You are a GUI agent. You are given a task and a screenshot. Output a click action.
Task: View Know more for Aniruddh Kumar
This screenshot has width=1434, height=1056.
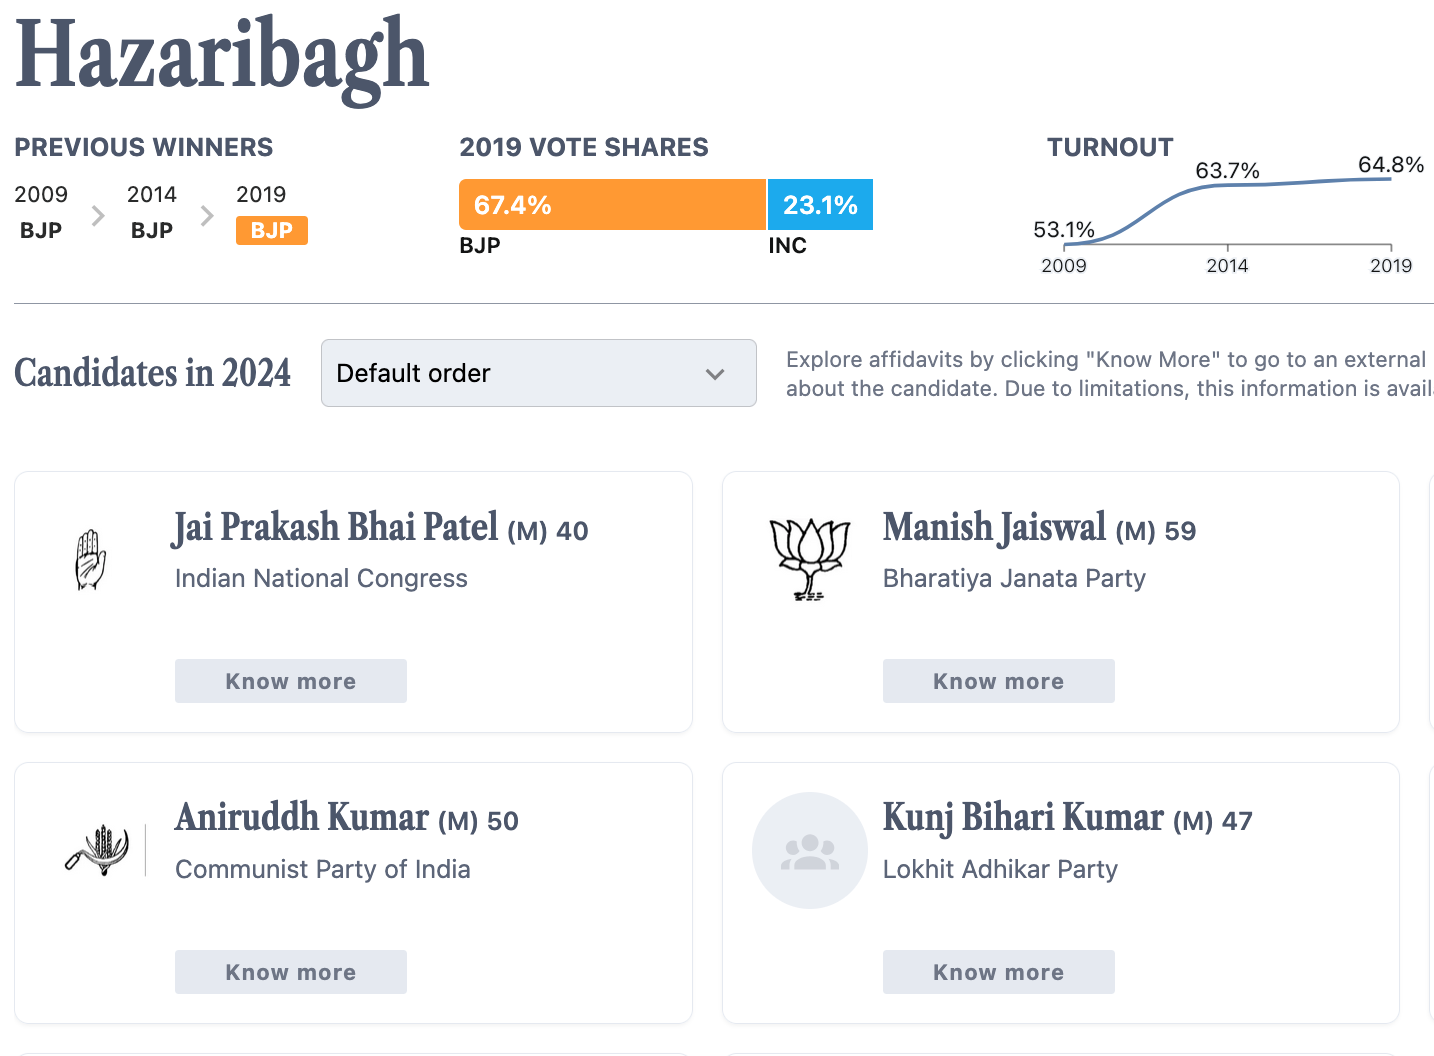(x=291, y=972)
